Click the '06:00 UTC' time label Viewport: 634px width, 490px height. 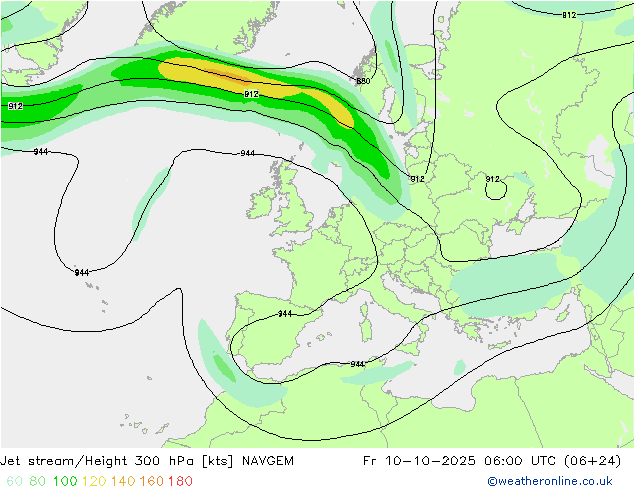520,461
